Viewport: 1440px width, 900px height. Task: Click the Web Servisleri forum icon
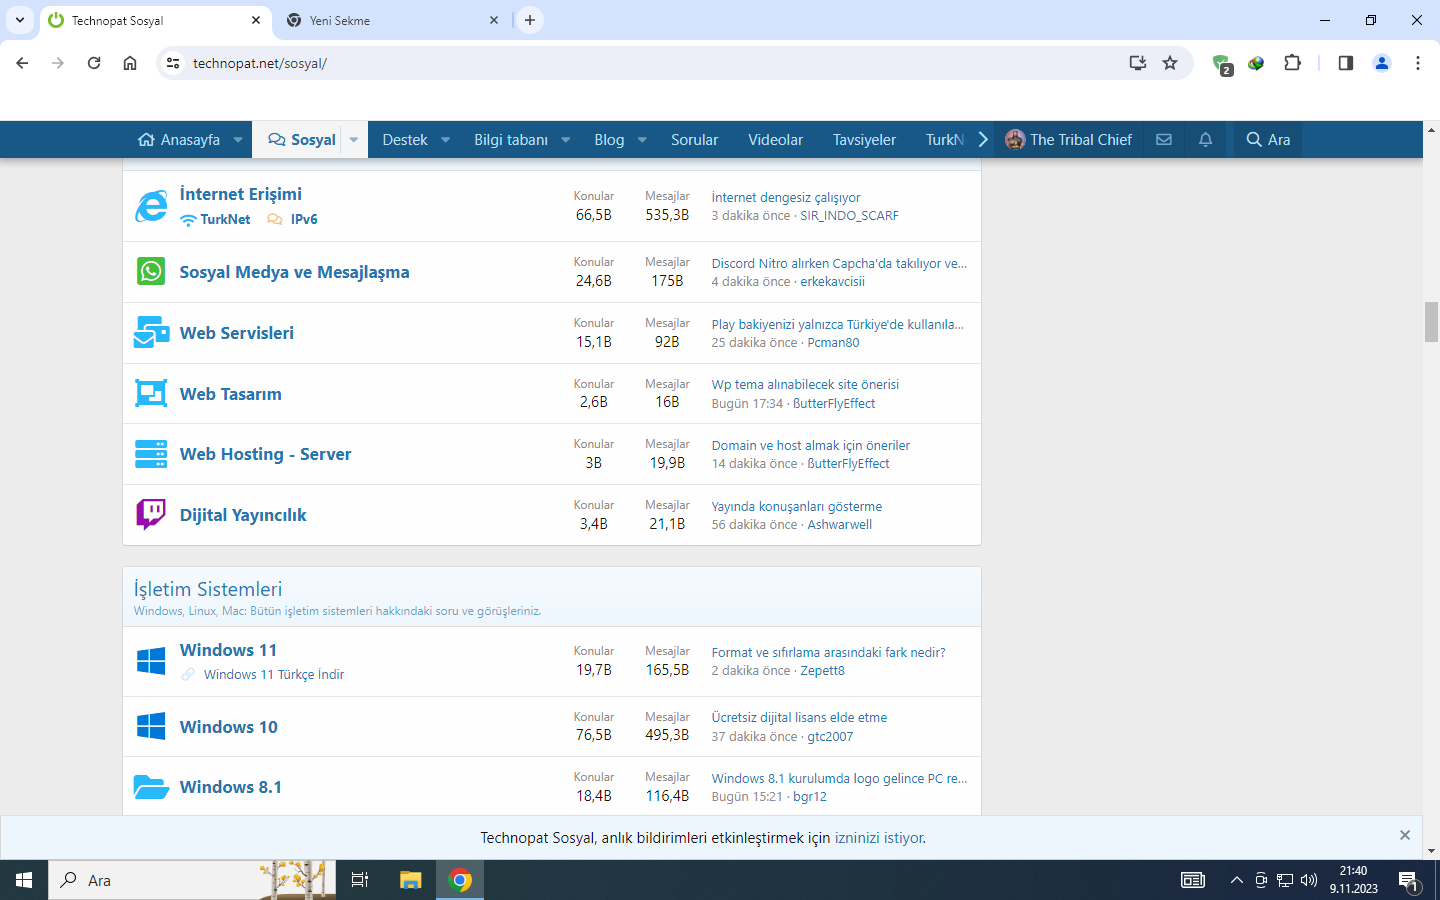(x=151, y=332)
